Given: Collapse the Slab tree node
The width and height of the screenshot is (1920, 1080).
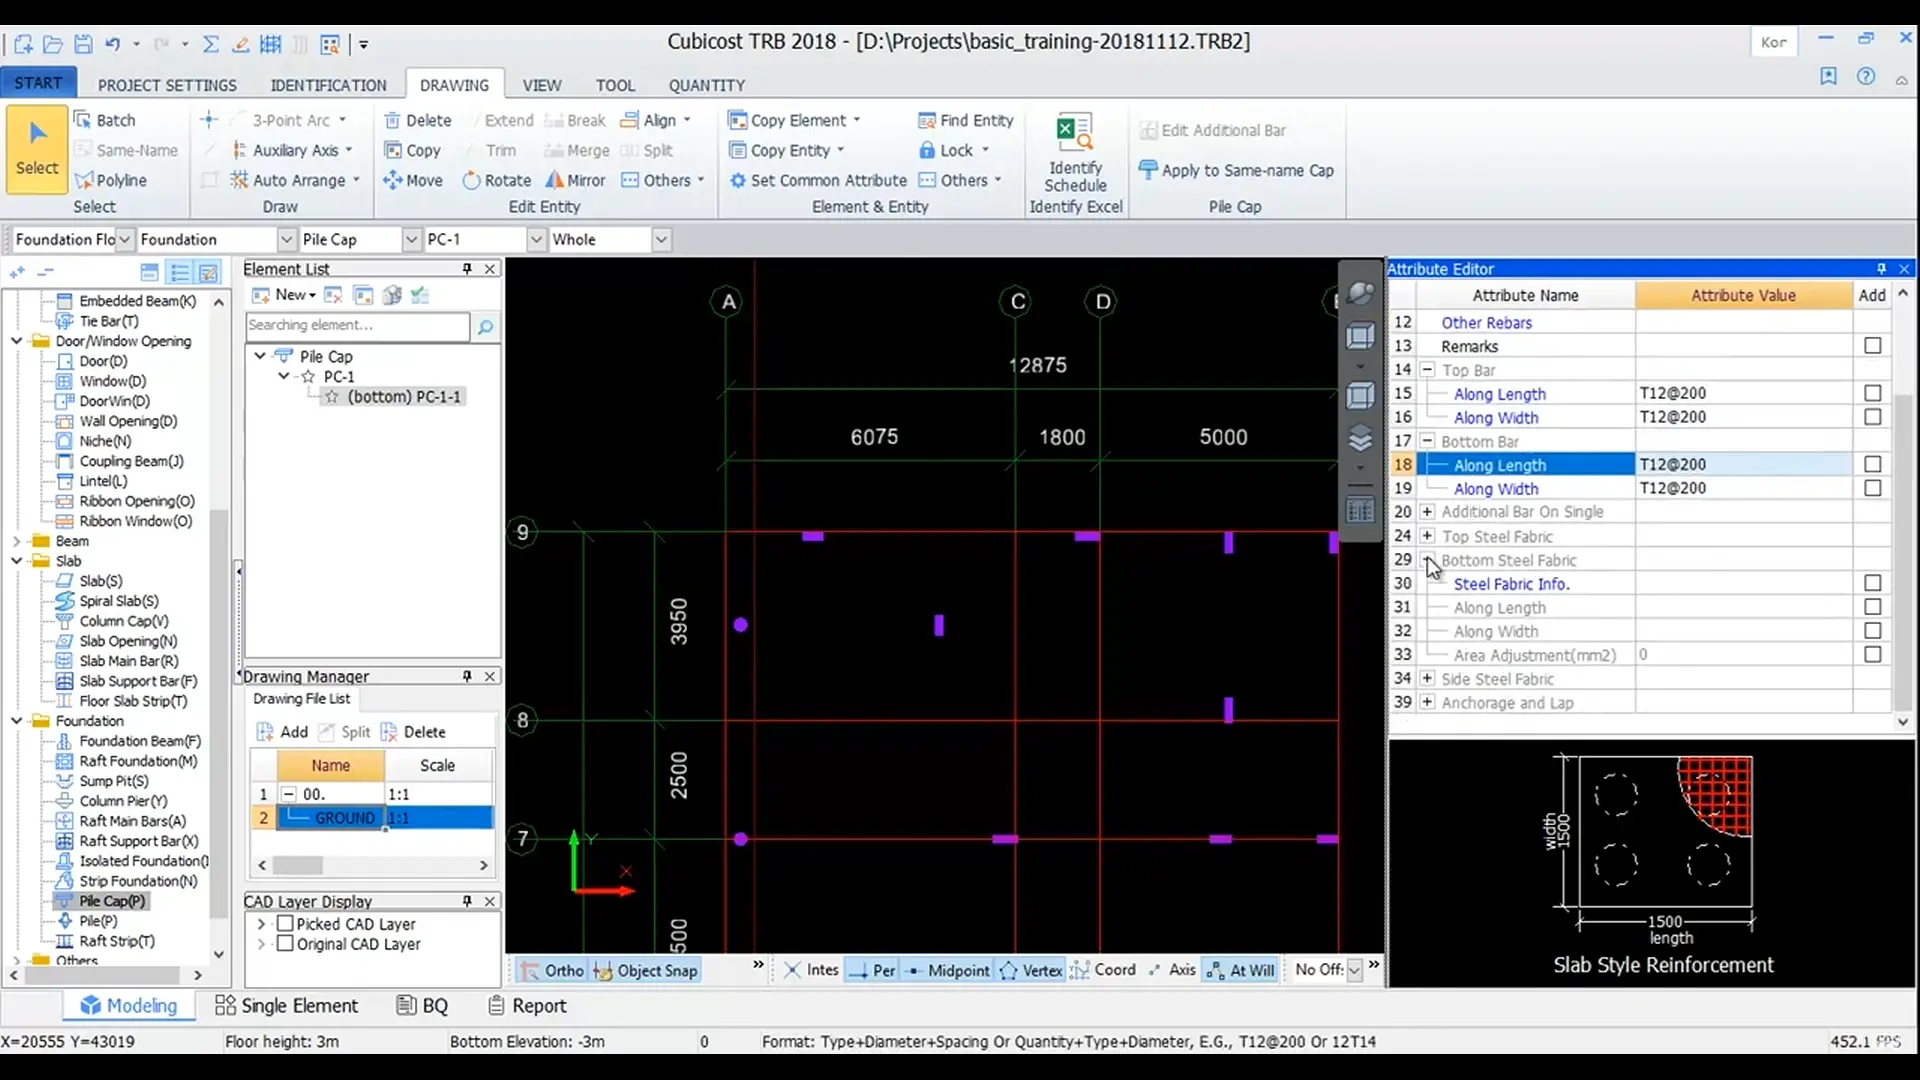Looking at the screenshot, I should [16, 561].
